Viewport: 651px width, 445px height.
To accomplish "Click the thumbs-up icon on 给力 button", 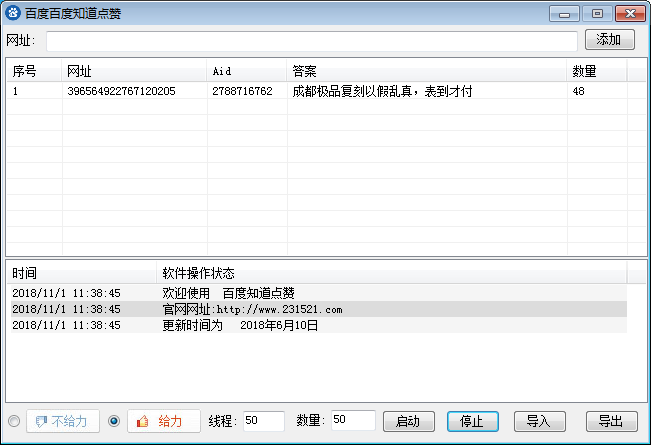I will (x=142, y=421).
